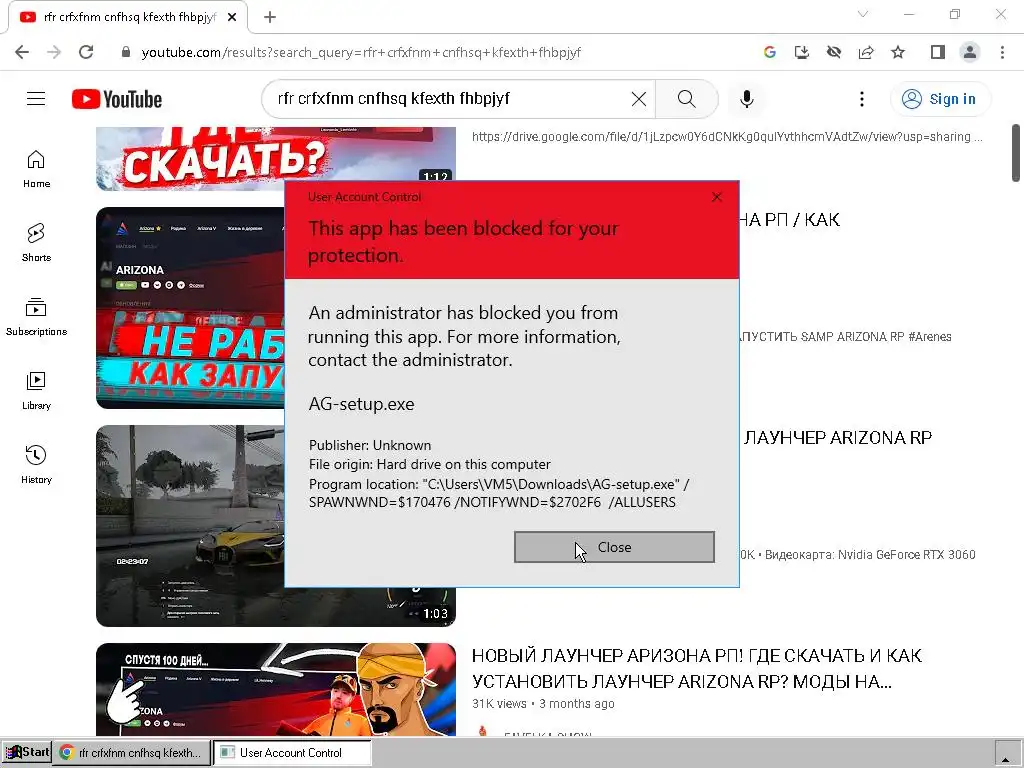The image size is (1024, 768).
Task: View site information lock icon
Action: pyautogui.click(x=126, y=52)
